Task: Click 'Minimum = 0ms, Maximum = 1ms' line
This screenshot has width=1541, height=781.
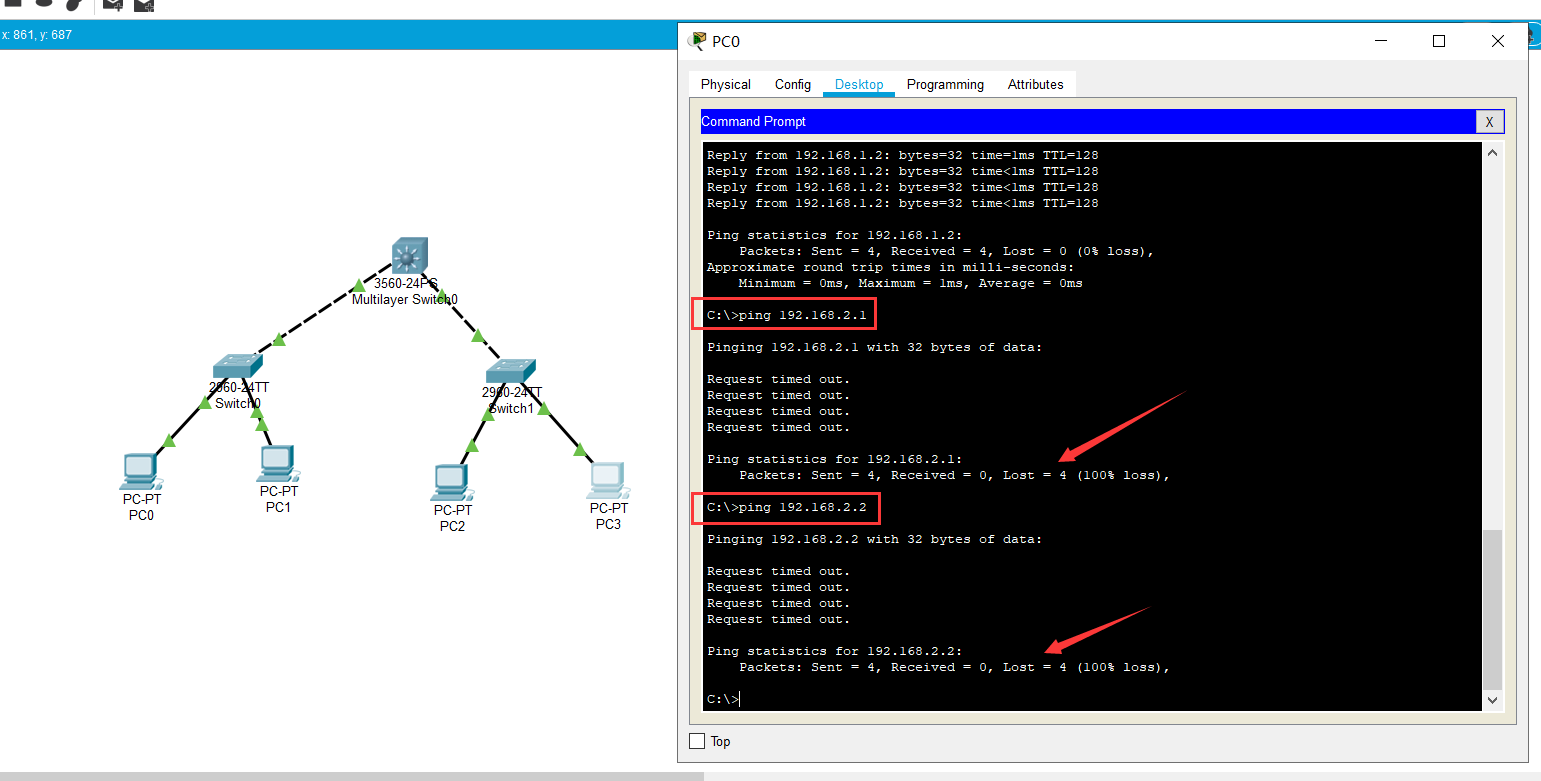Action: pos(910,283)
